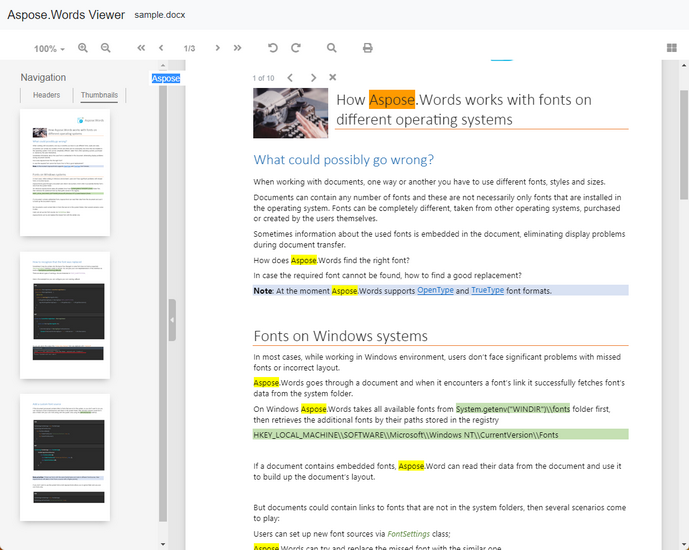The width and height of the screenshot is (689, 550).
Task: Rotate the document counterclockwise
Action: pyautogui.click(x=273, y=48)
